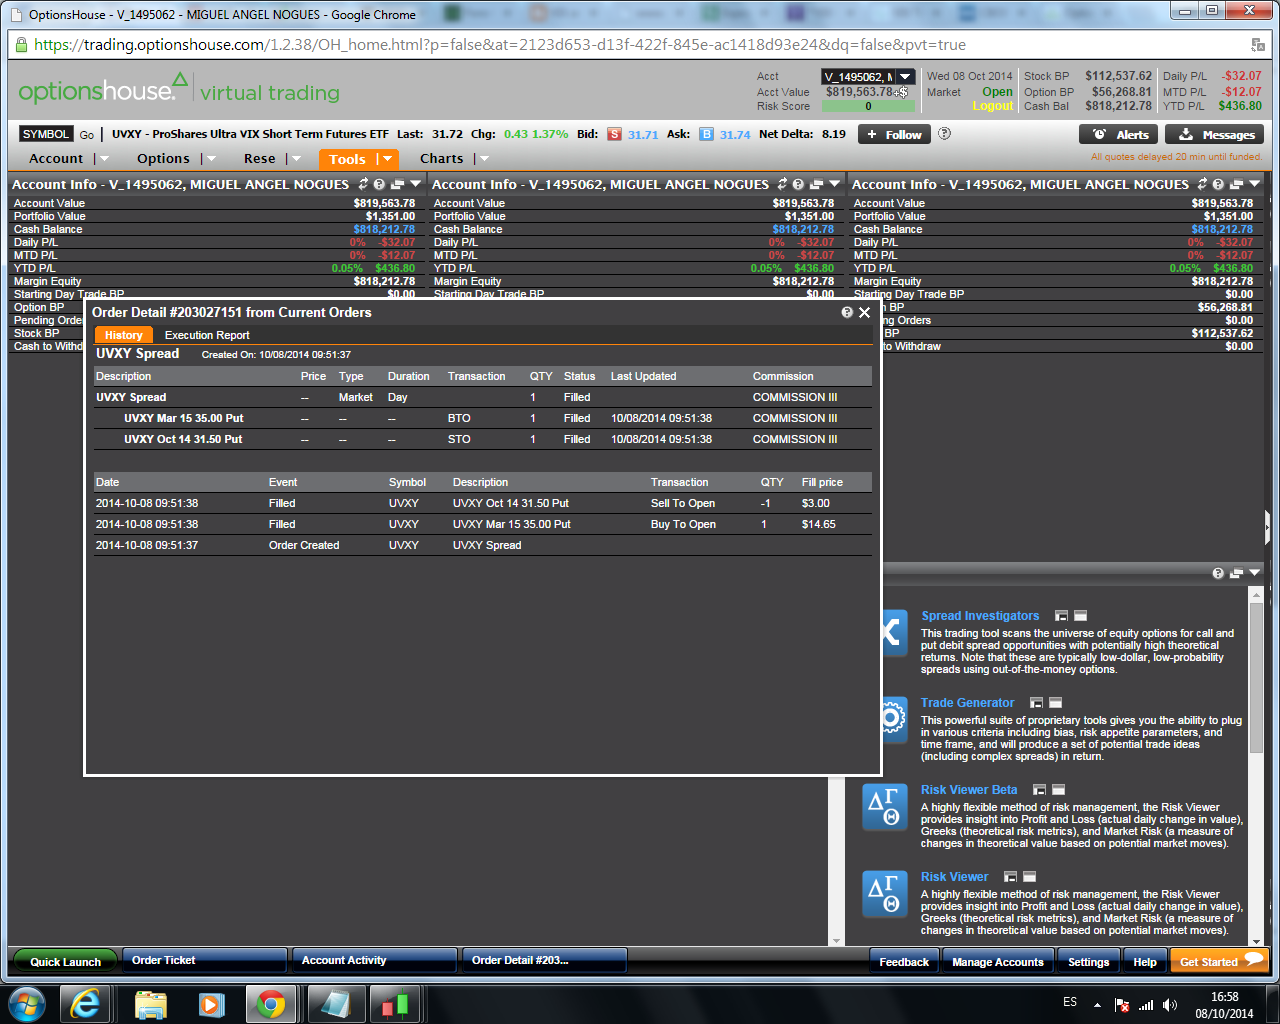Click the SYMBOL input field
The height and width of the screenshot is (1024, 1280).
46,134
